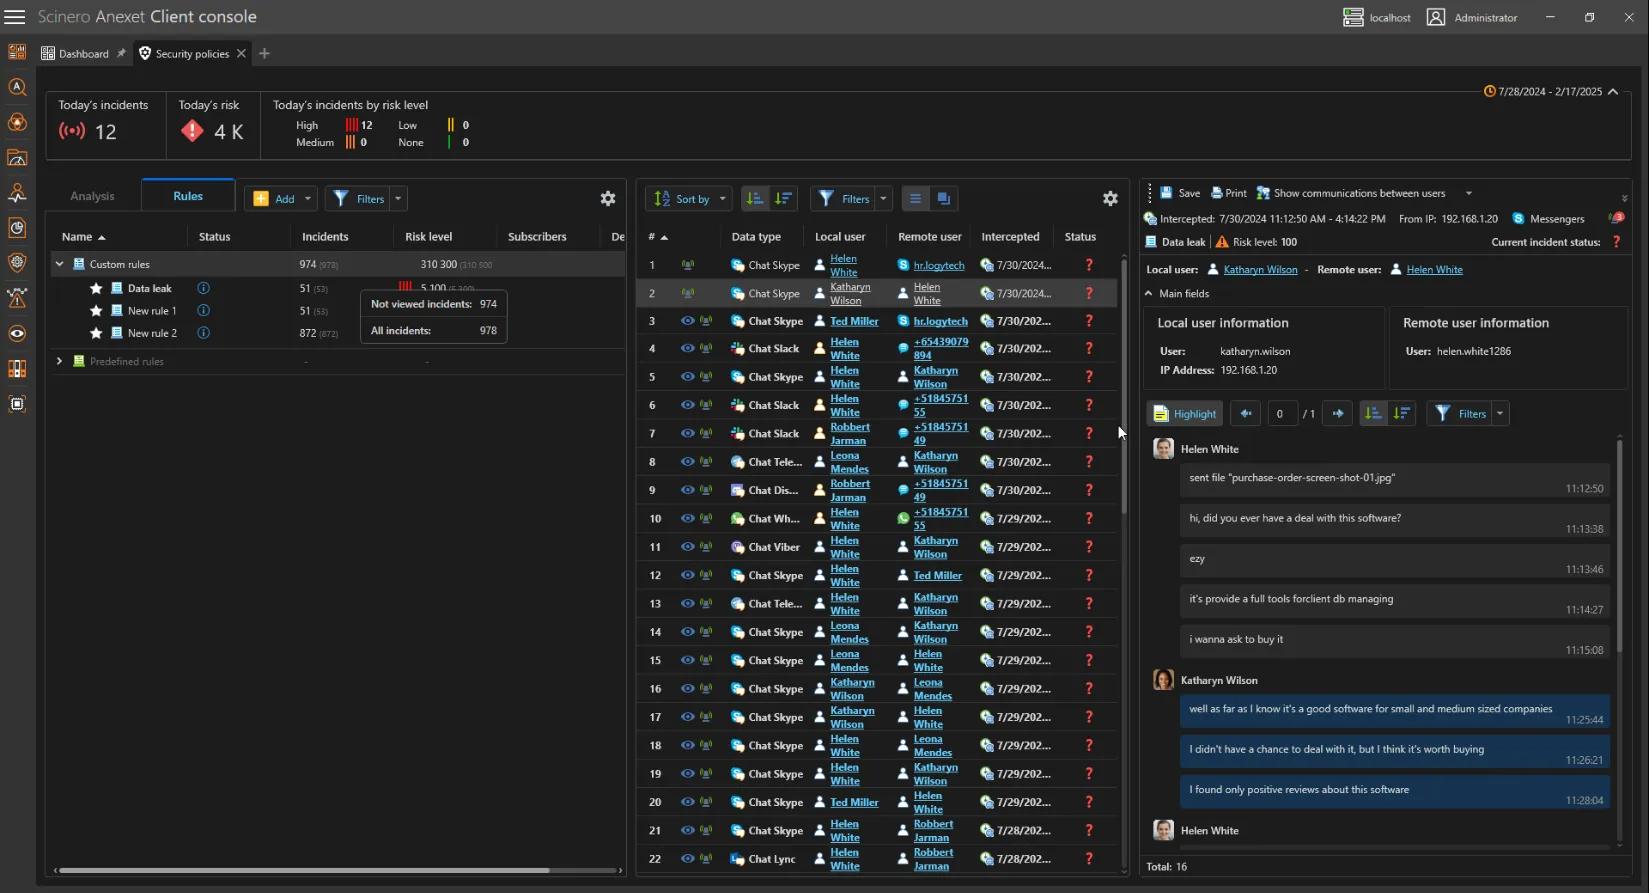Image resolution: width=1649 pixels, height=893 pixels.
Task: Click the Highlight button
Action: [x=1186, y=413]
